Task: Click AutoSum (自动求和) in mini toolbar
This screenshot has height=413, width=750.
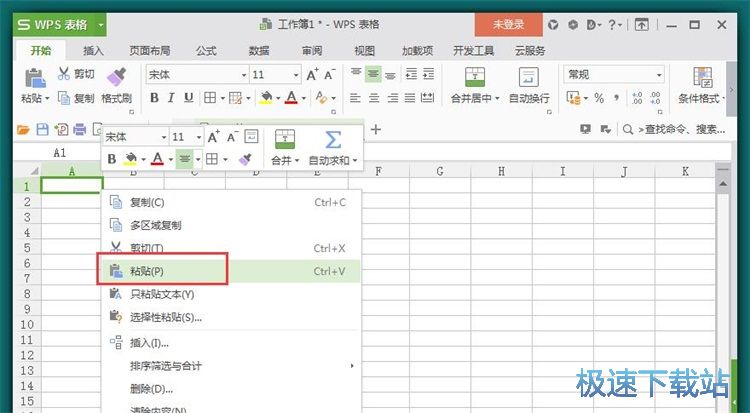Action: [333, 148]
